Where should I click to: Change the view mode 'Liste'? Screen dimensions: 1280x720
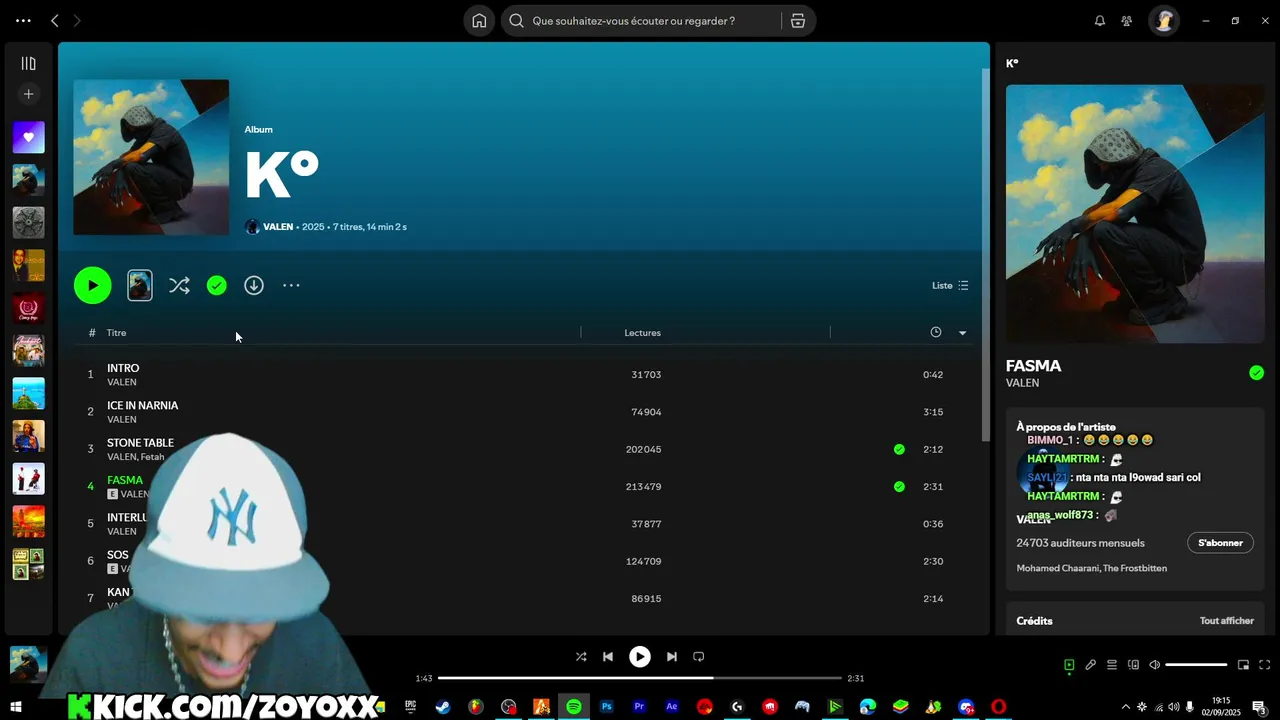pos(950,286)
